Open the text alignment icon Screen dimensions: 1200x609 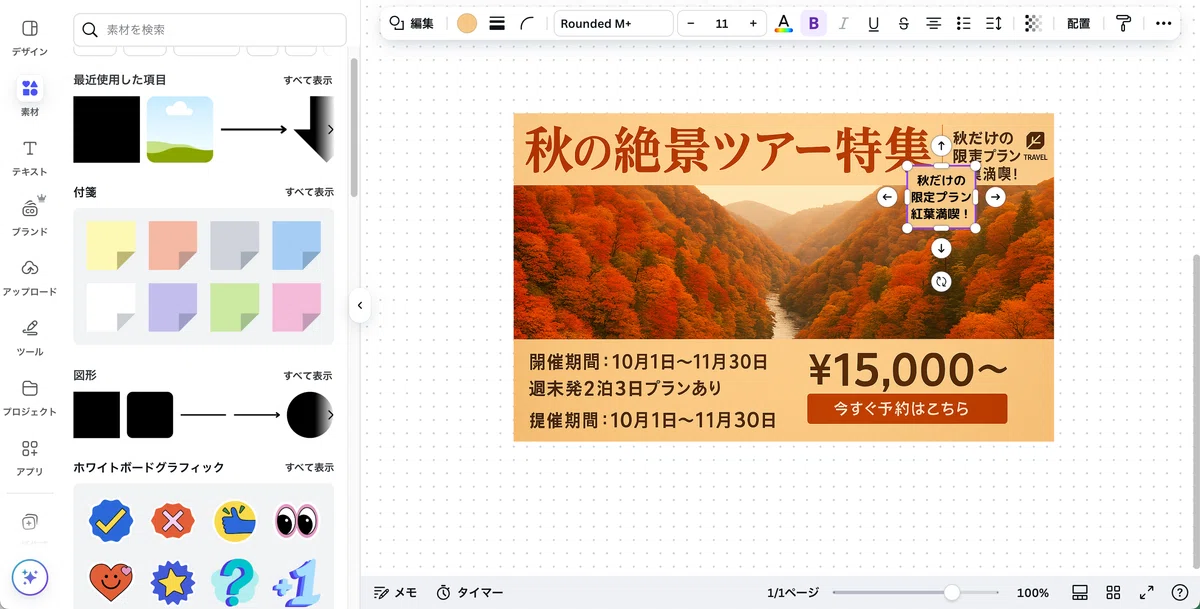tap(934, 24)
